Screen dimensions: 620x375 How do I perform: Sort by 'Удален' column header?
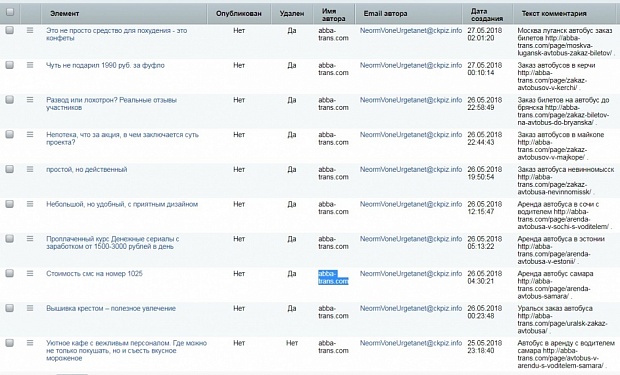(x=292, y=13)
